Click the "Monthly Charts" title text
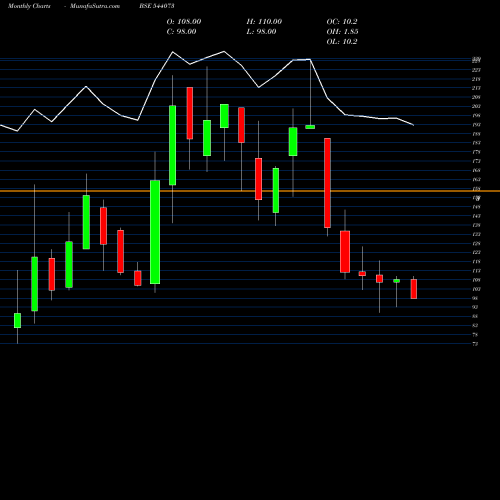500x500 pixels. point(29,6)
